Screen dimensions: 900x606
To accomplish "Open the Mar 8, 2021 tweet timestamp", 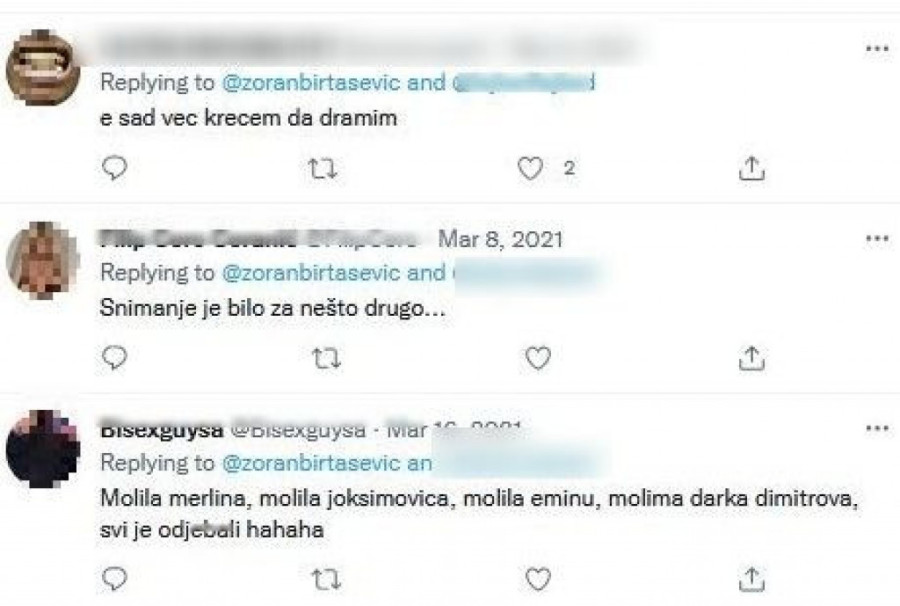I will [501, 239].
